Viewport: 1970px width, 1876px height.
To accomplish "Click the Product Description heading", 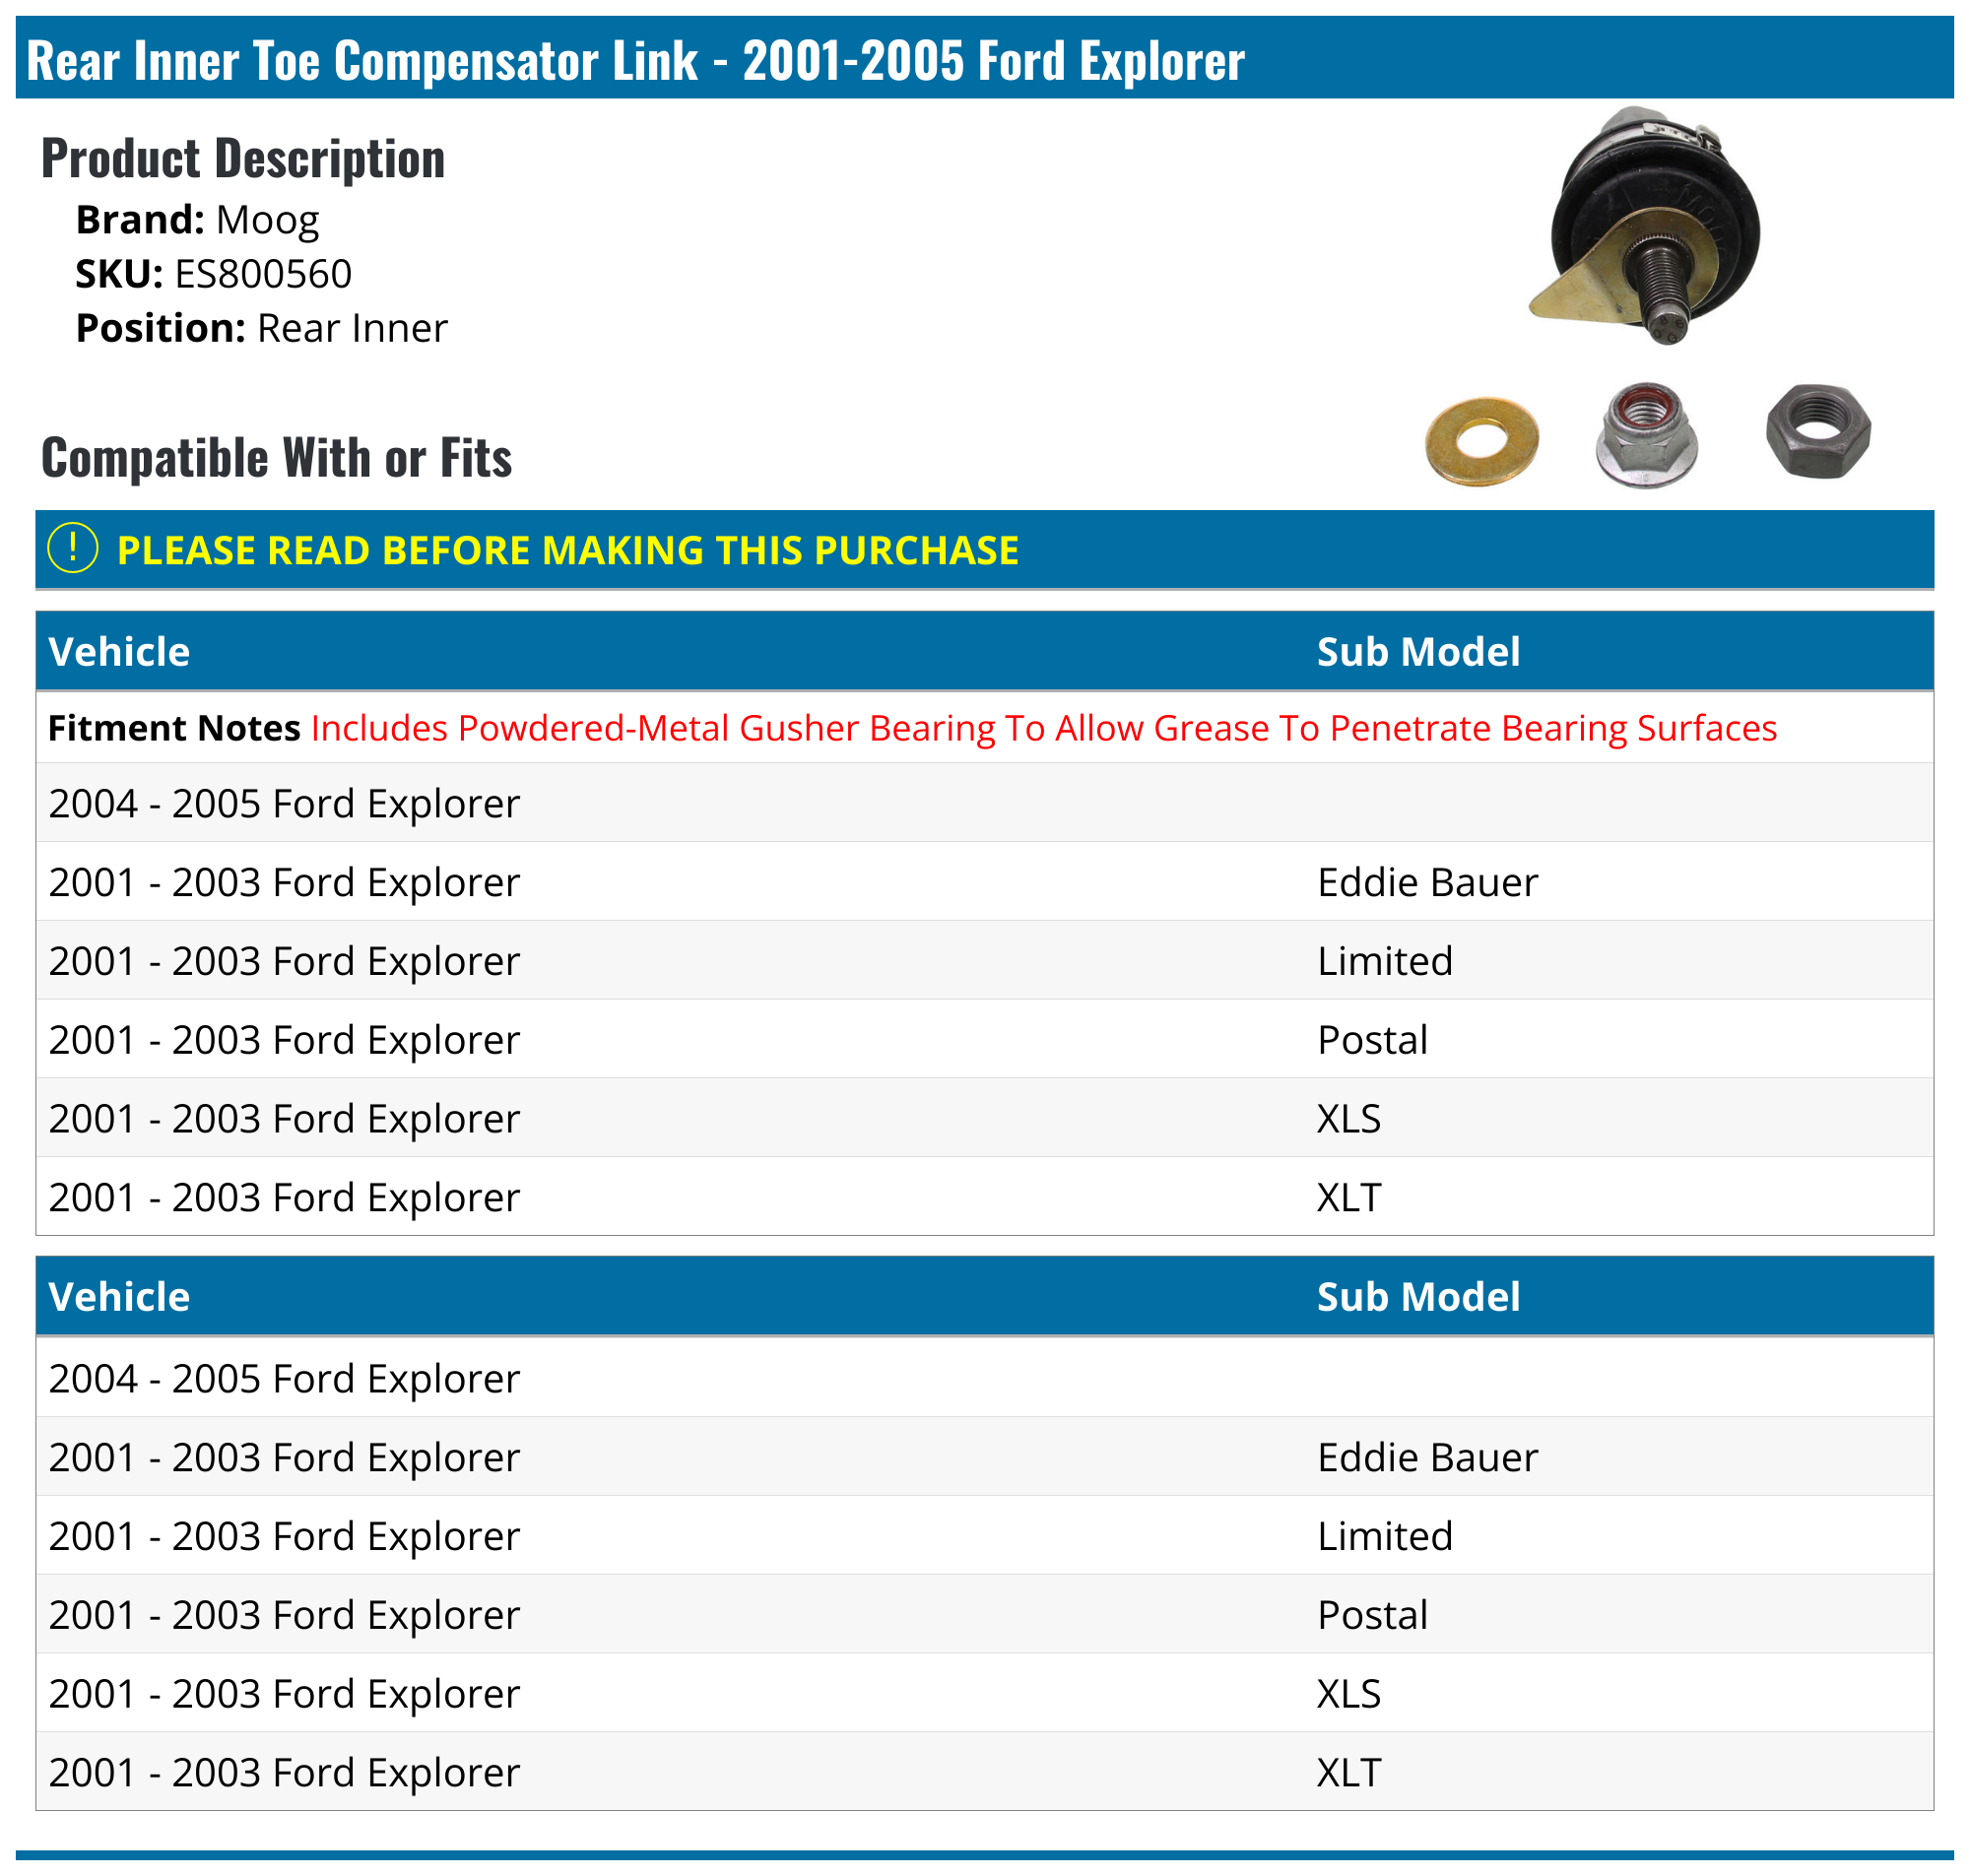I will coord(243,158).
